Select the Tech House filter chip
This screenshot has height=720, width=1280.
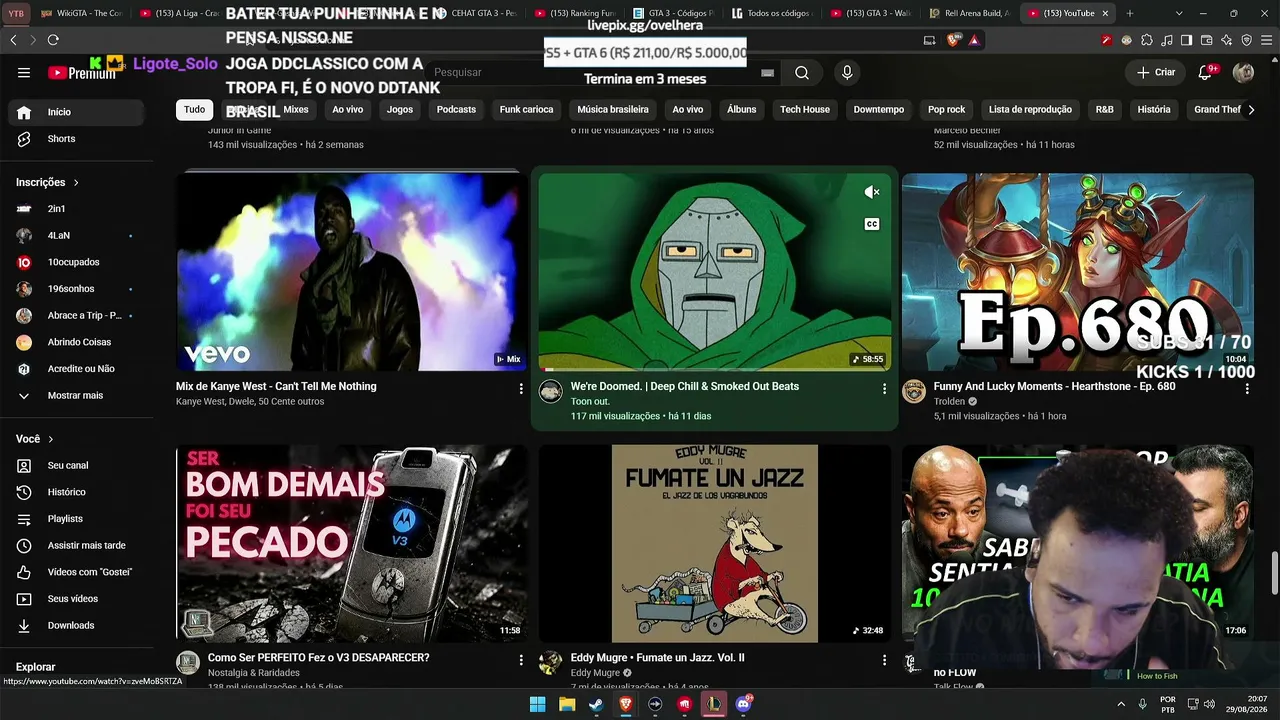click(x=805, y=110)
